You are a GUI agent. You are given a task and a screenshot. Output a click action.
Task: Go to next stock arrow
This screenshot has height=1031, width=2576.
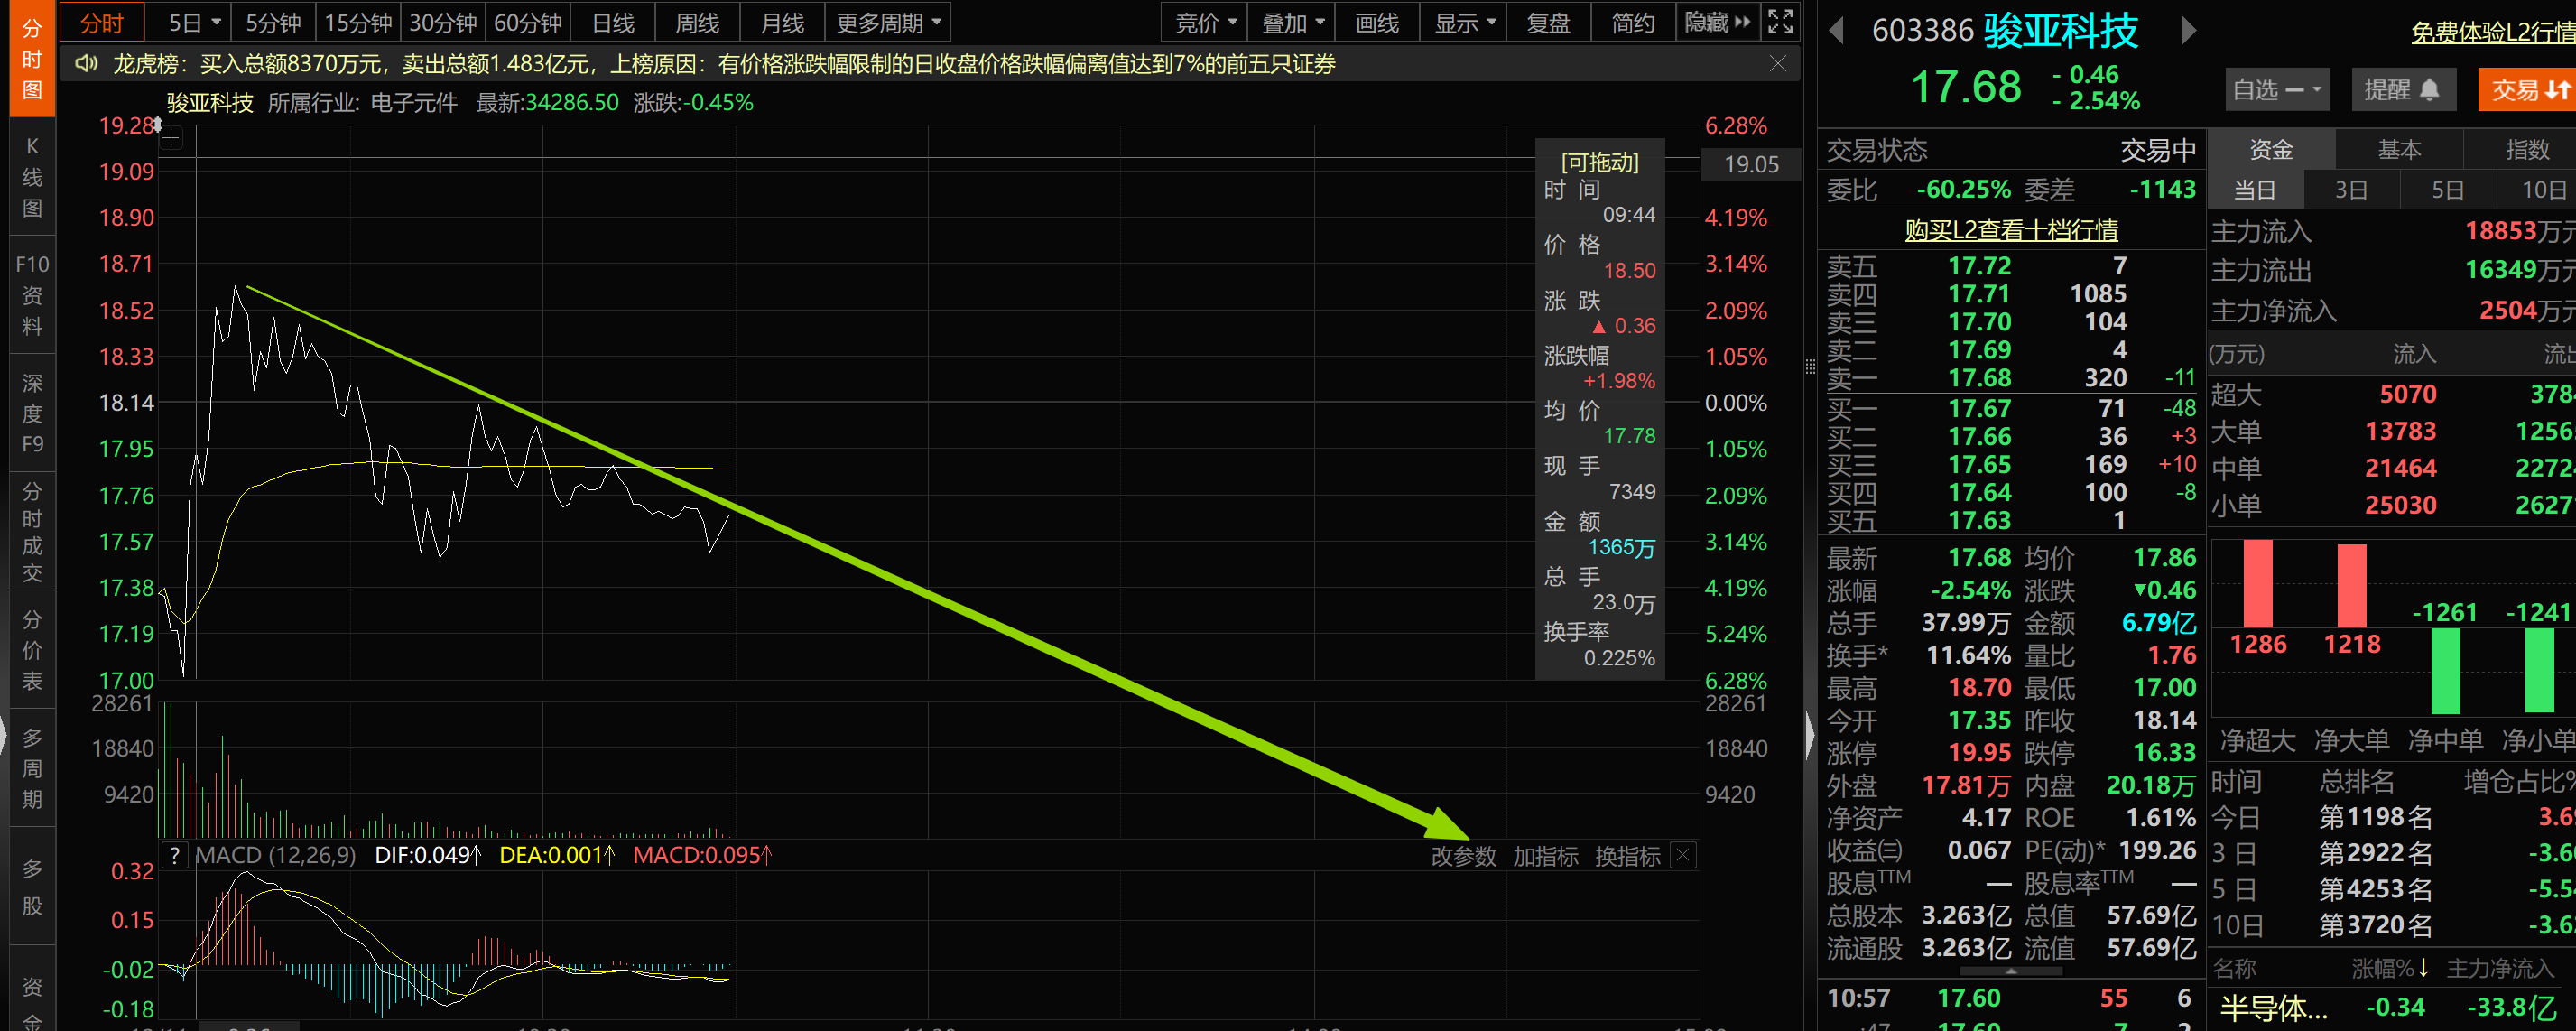click(x=2188, y=31)
